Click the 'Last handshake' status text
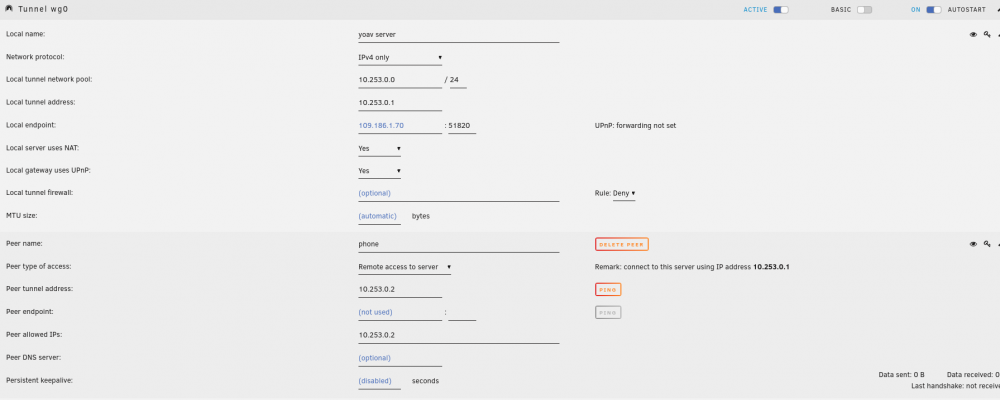The image size is (1000, 400). [955, 387]
